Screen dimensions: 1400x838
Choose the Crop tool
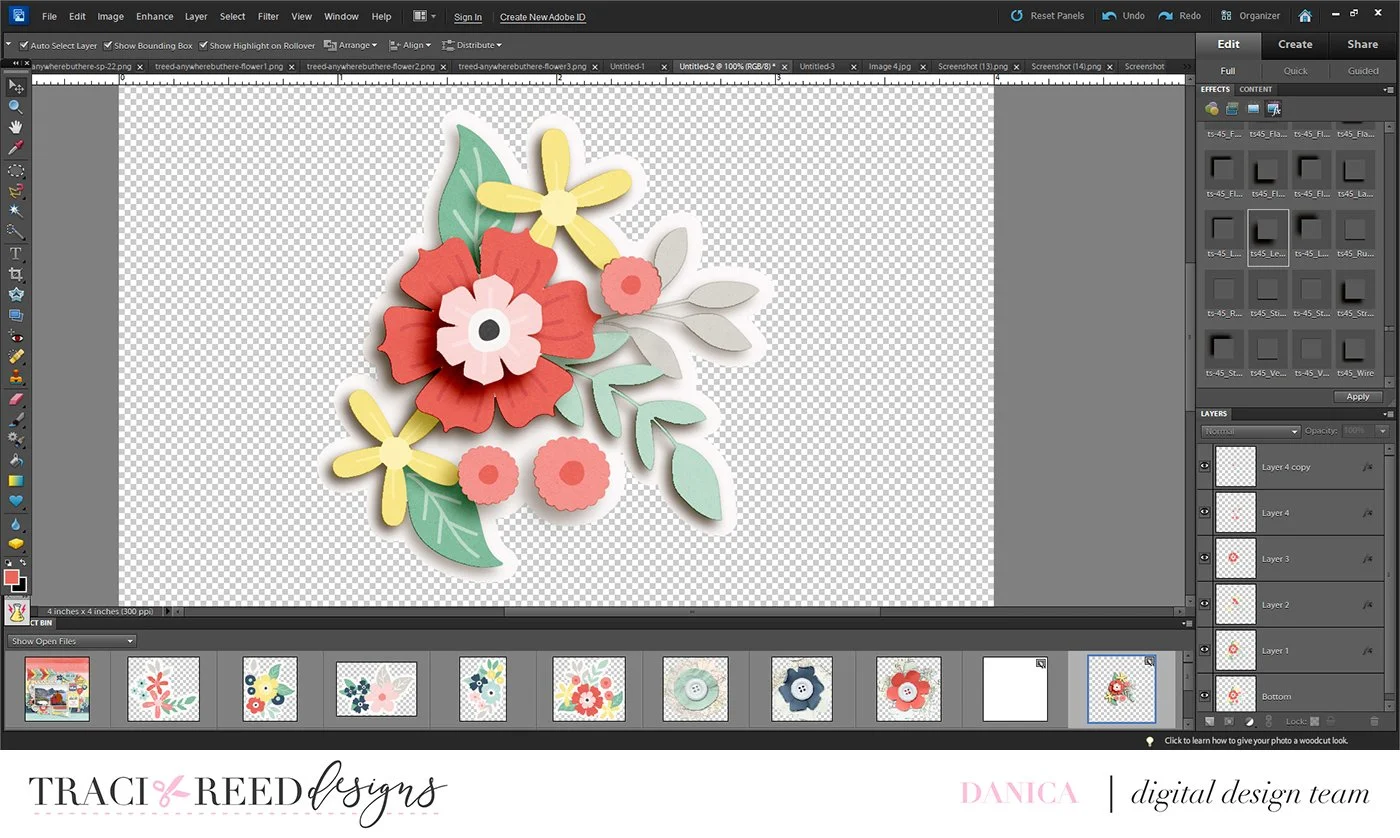click(x=15, y=274)
